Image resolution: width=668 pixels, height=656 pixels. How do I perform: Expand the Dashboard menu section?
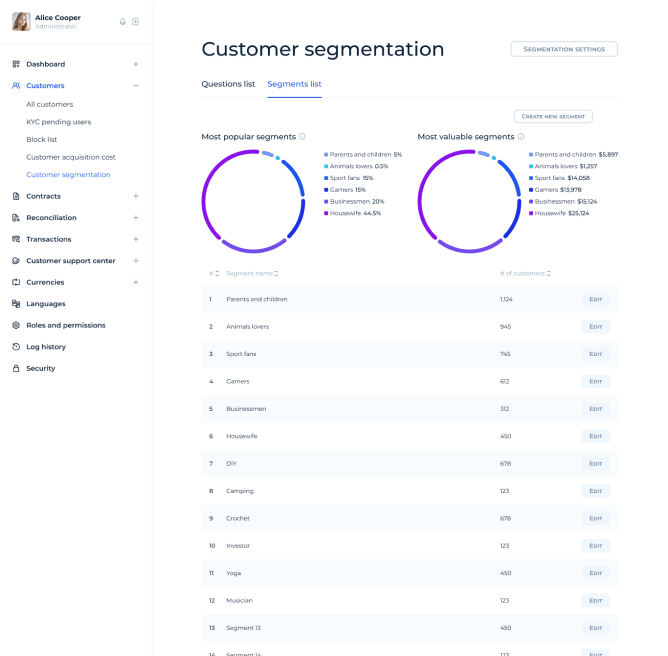[x=136, y=64]
